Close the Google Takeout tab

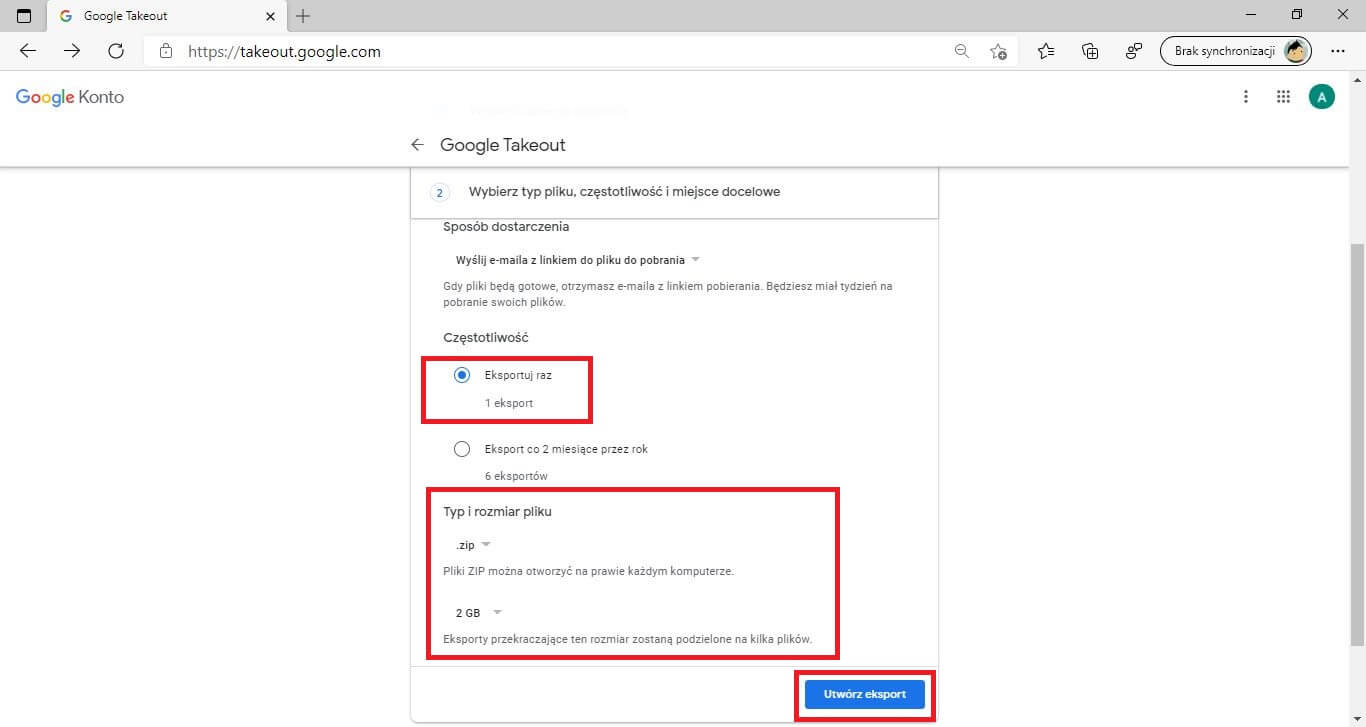click(270, 16)
